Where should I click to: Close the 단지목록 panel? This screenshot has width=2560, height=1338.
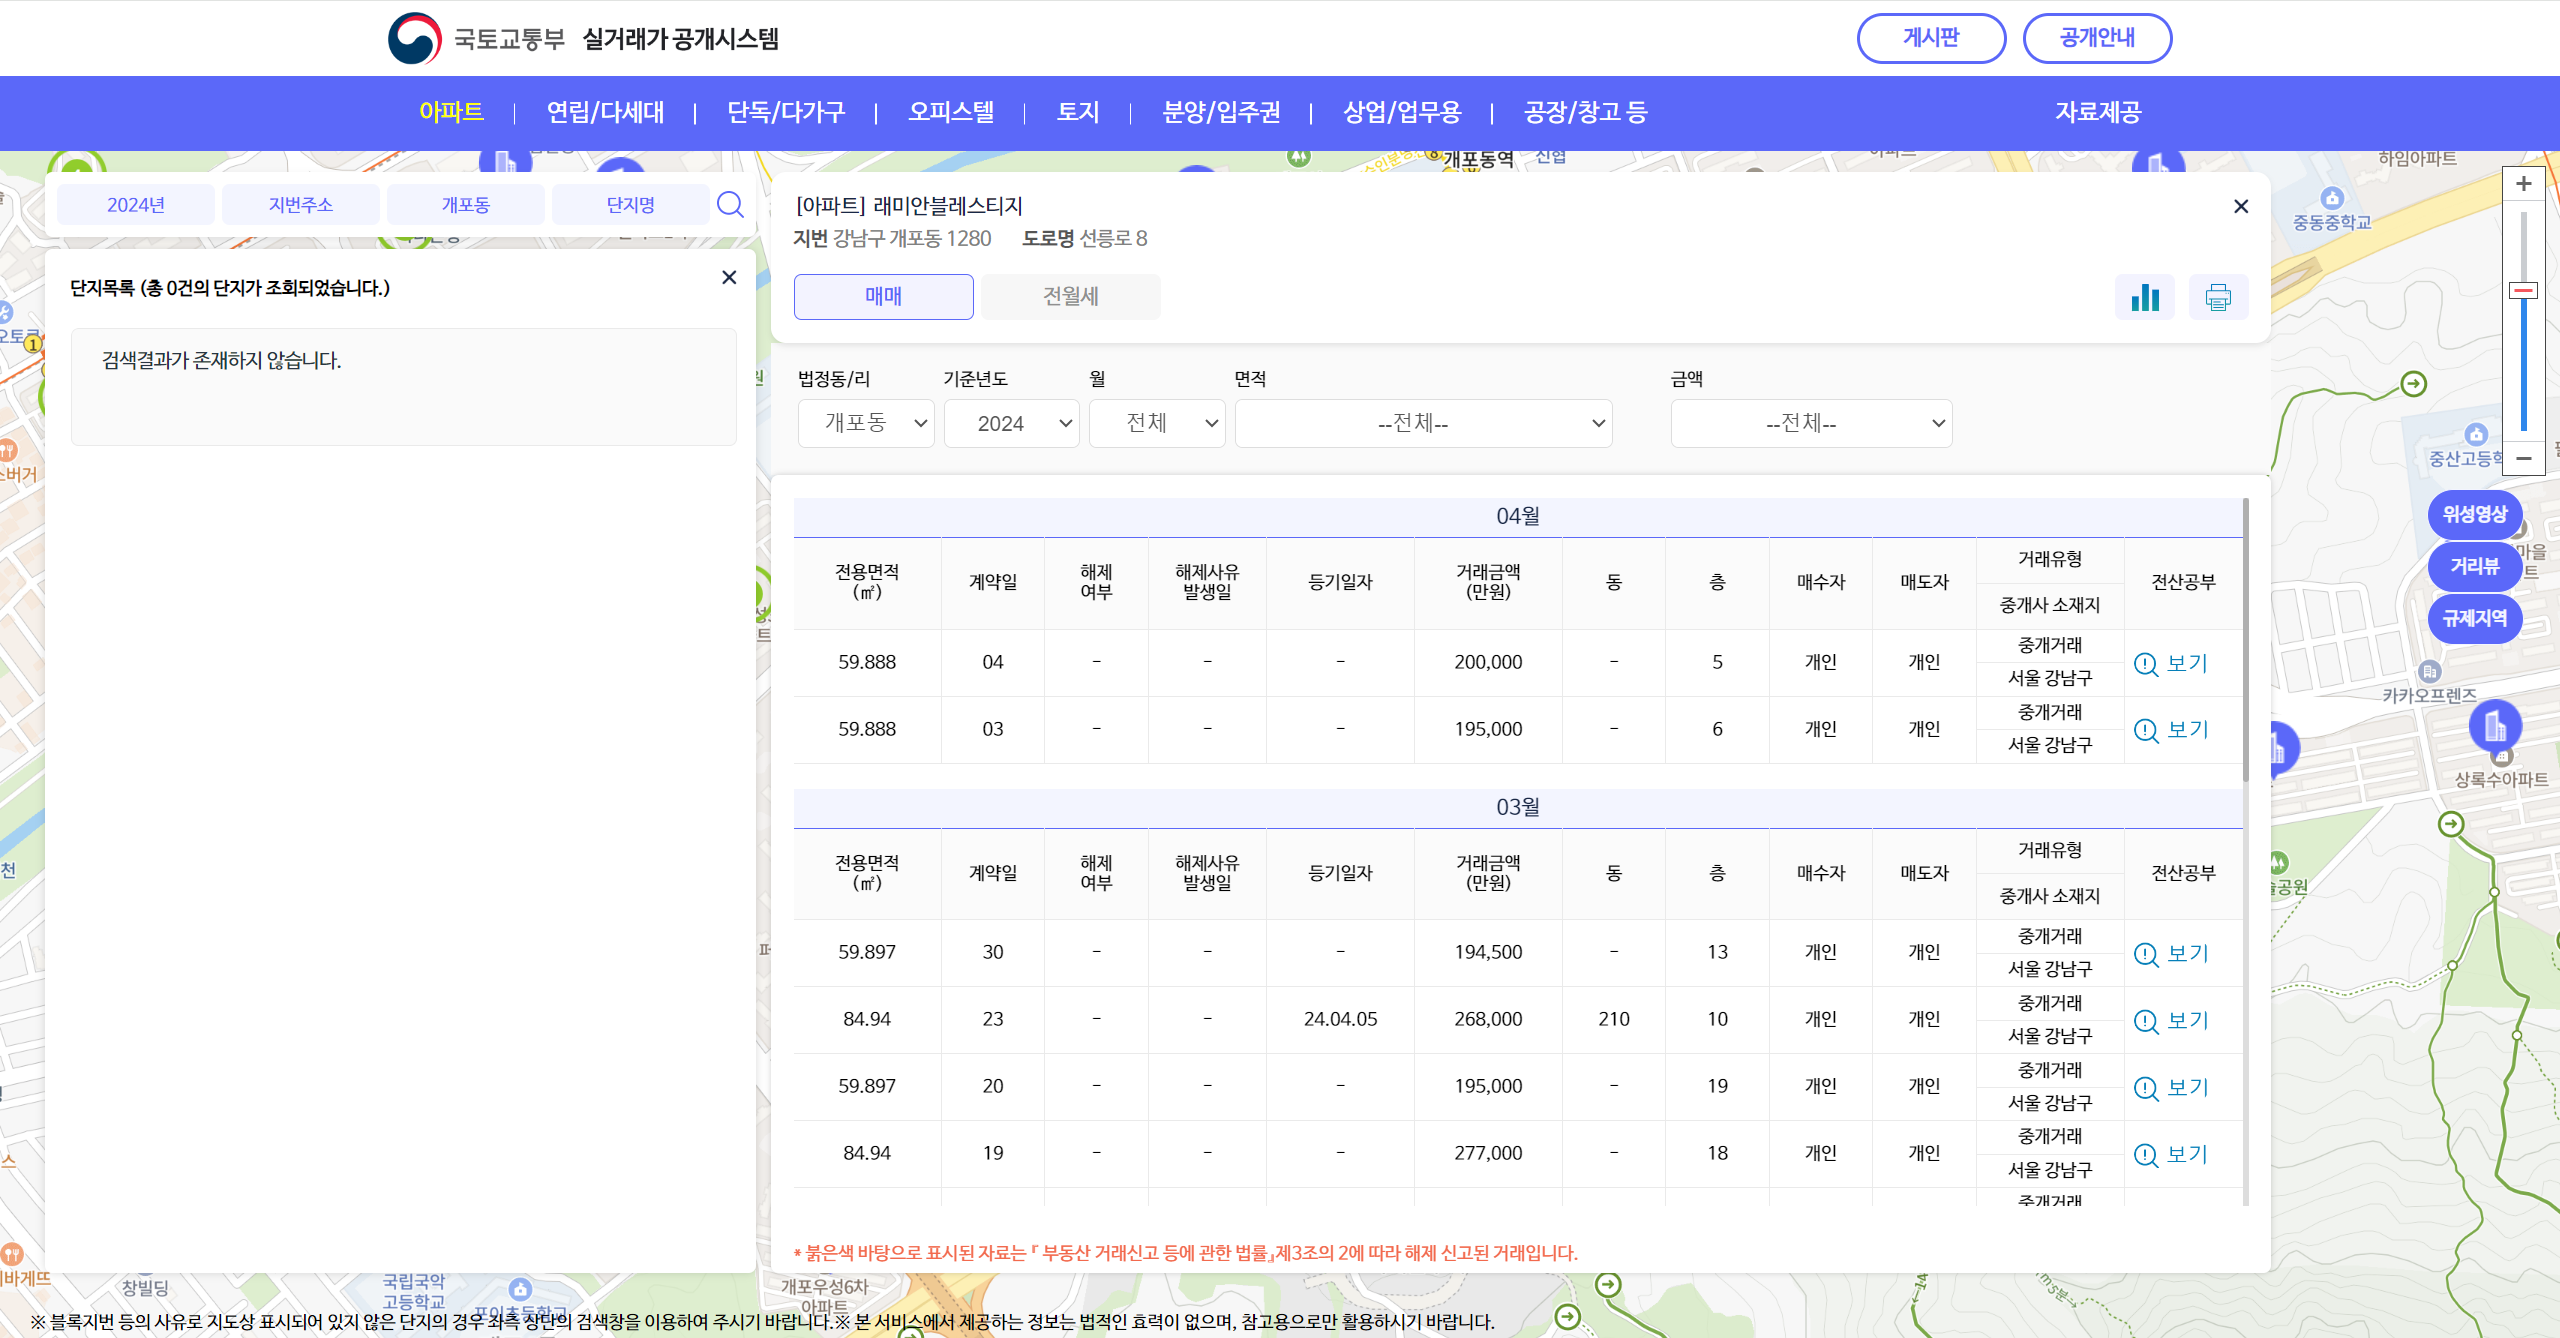pos(729,278)
